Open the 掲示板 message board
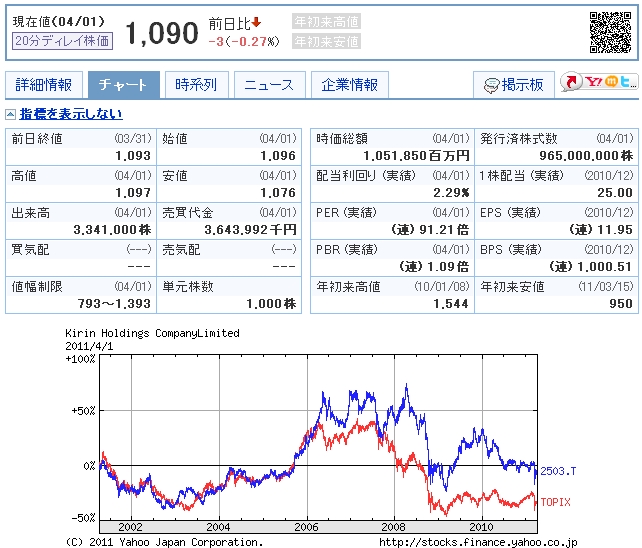642x548 pixels. click(x=514, y=85)
